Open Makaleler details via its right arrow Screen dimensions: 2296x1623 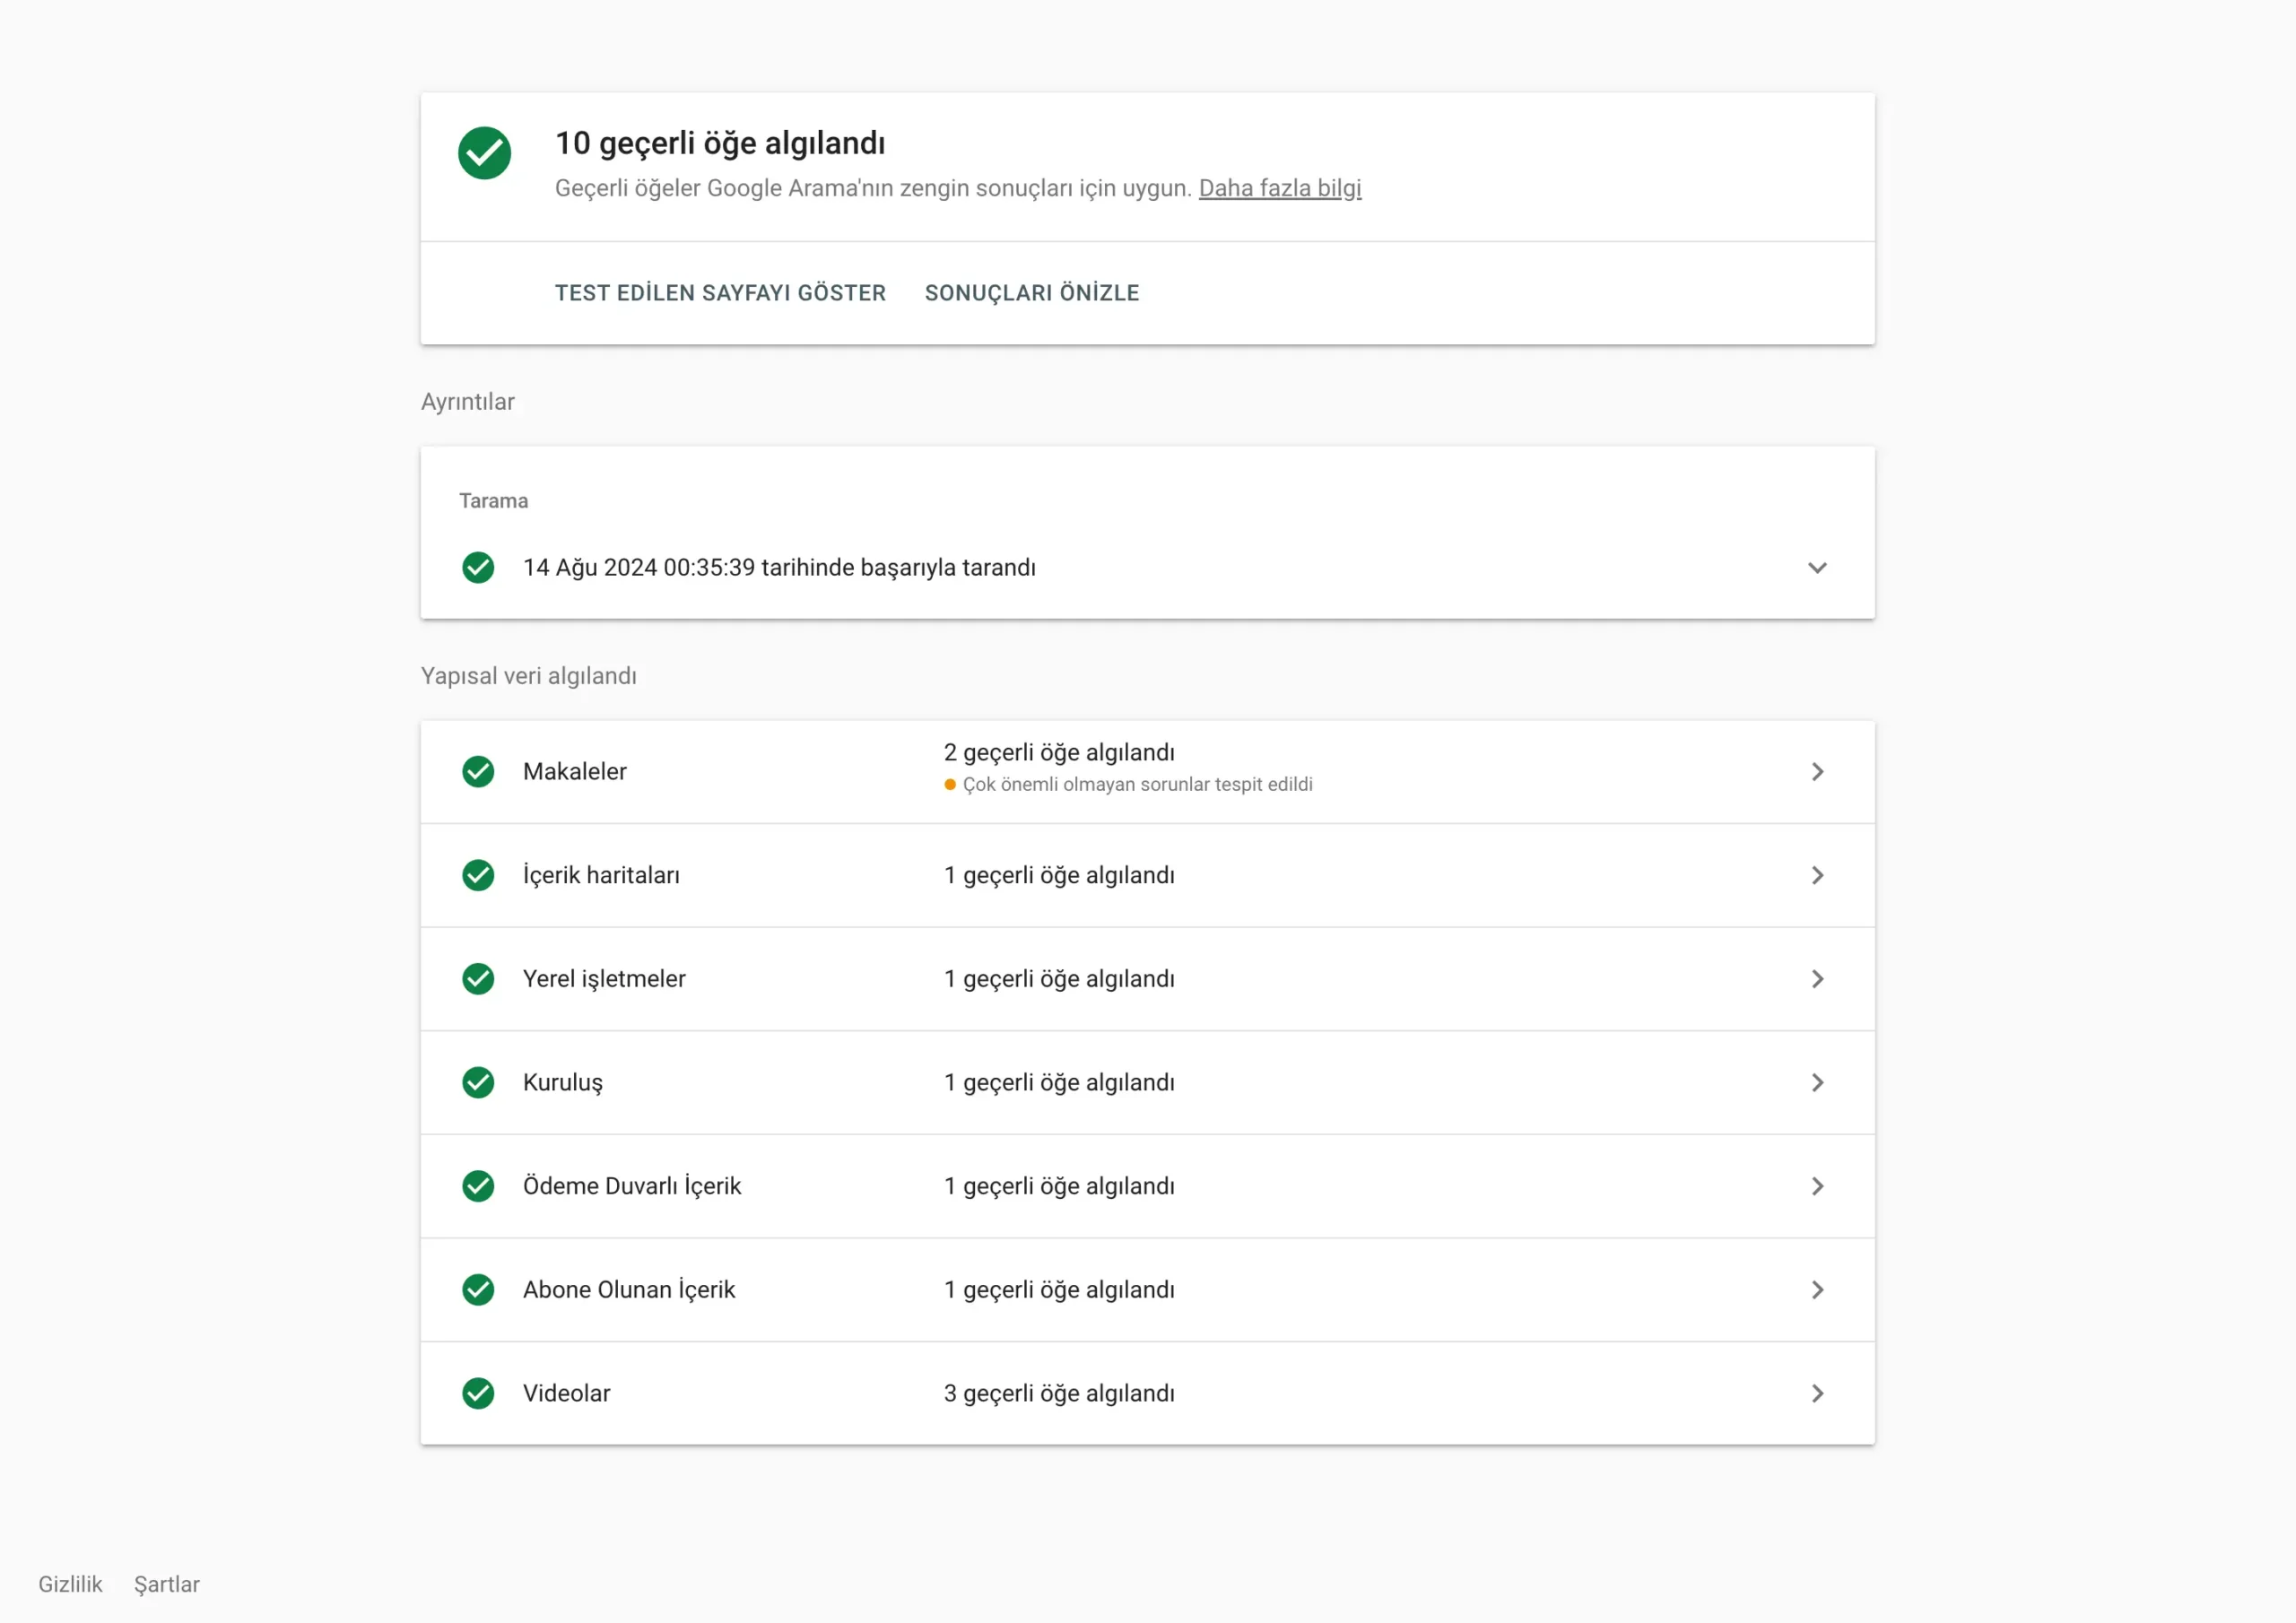[x=1818, y=771]
